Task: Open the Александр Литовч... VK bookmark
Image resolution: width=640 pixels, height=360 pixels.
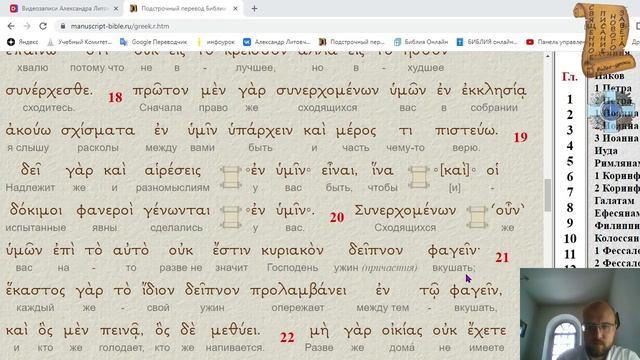Action: coord(277,42)
